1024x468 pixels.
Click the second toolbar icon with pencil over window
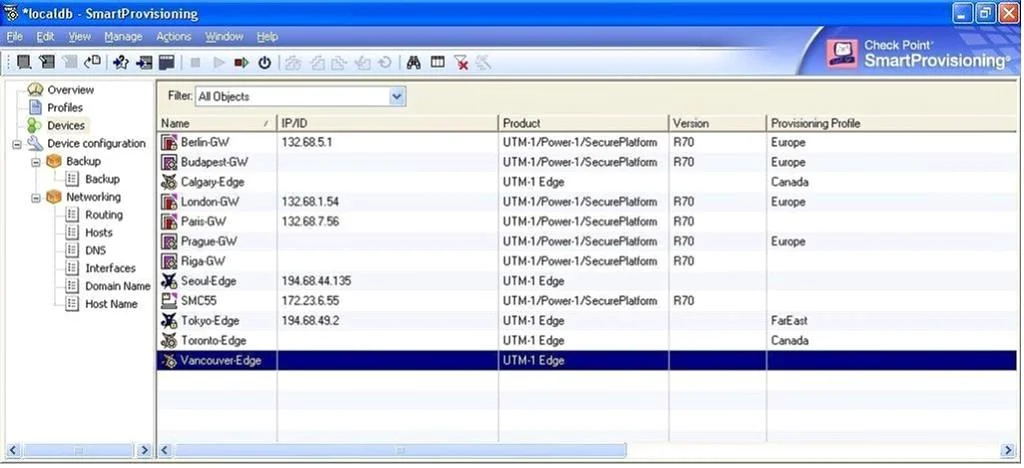[46, 63]
